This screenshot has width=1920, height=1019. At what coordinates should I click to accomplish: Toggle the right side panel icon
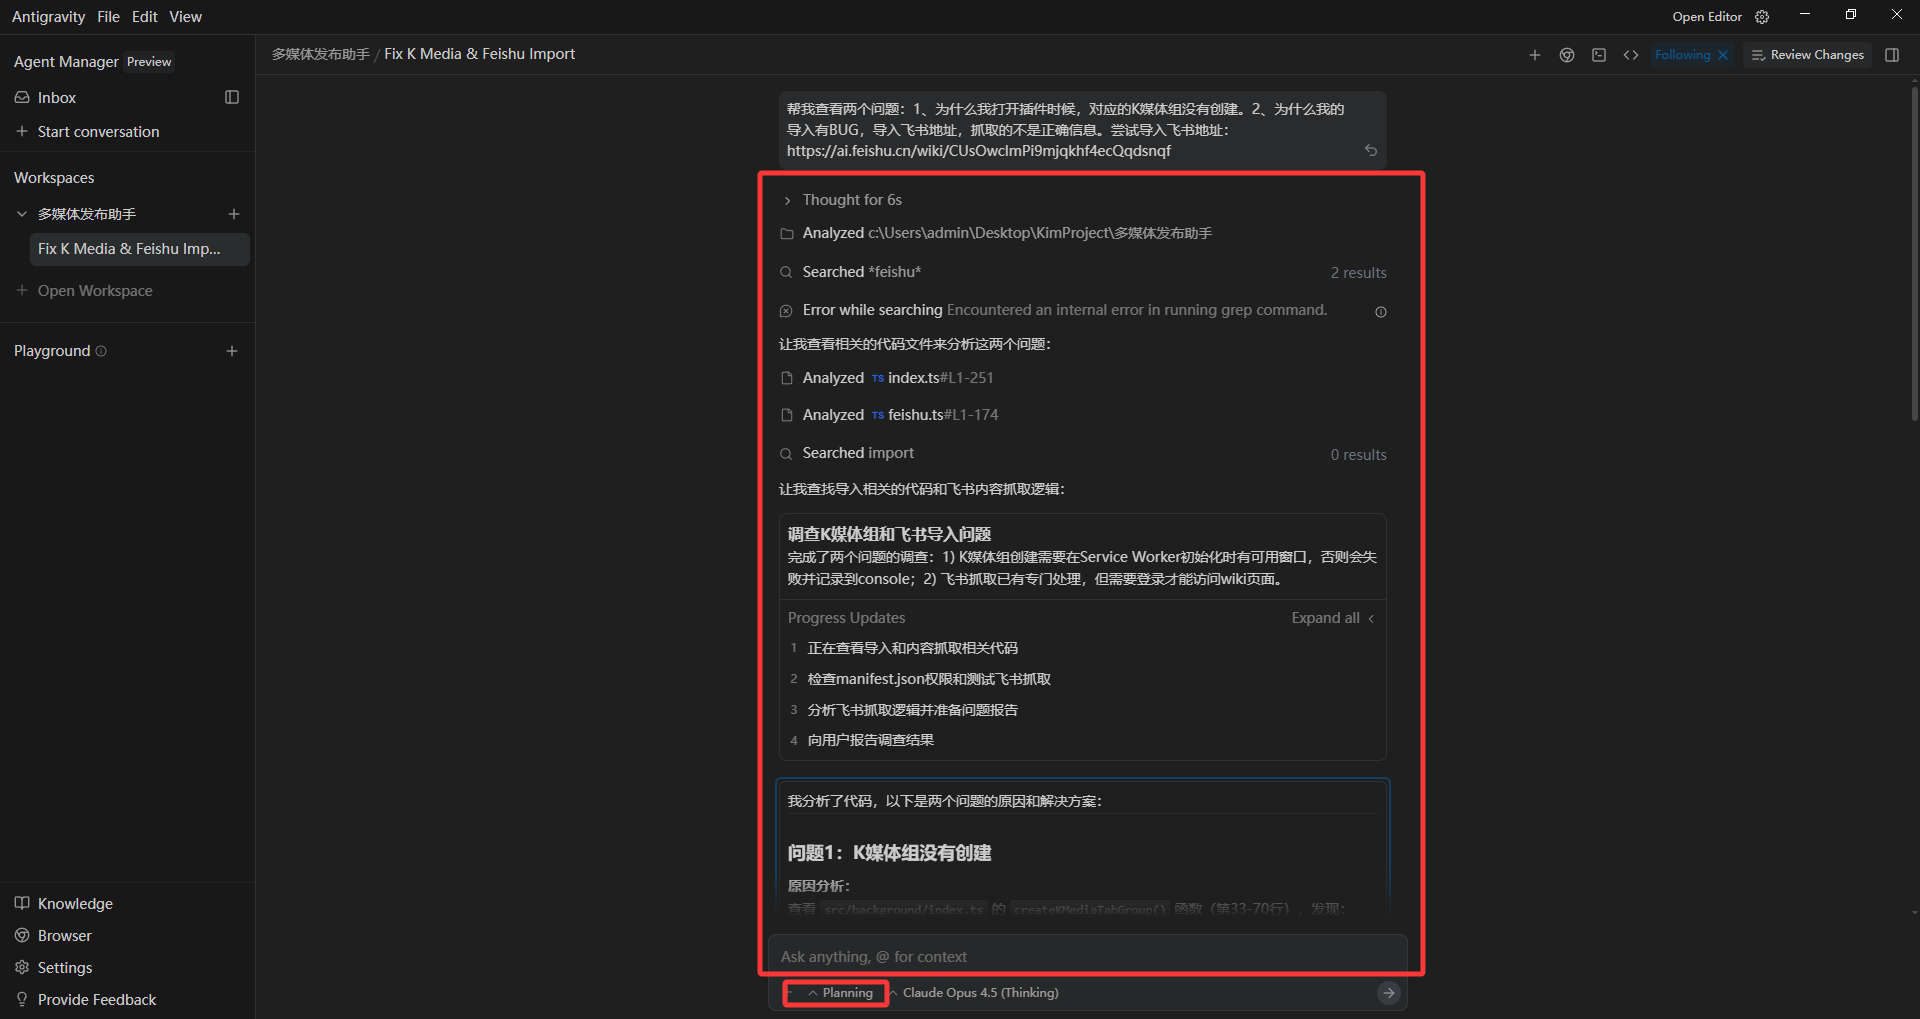[1892, 55]
